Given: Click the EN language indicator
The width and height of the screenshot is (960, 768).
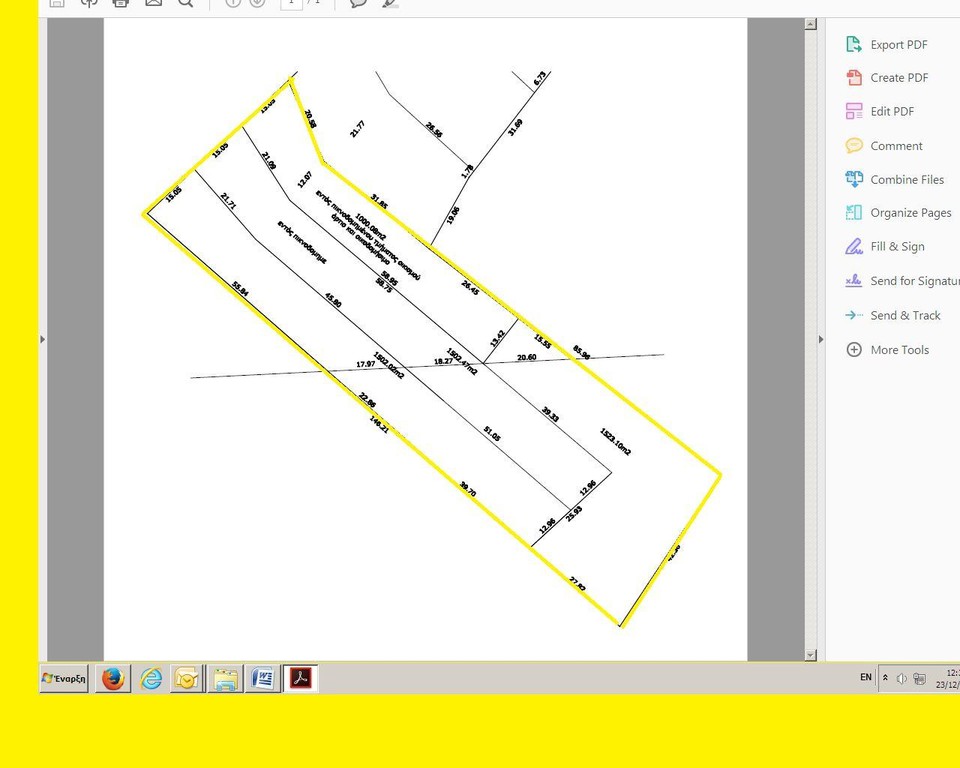Looking at the screenshot, I should (866, 677).
